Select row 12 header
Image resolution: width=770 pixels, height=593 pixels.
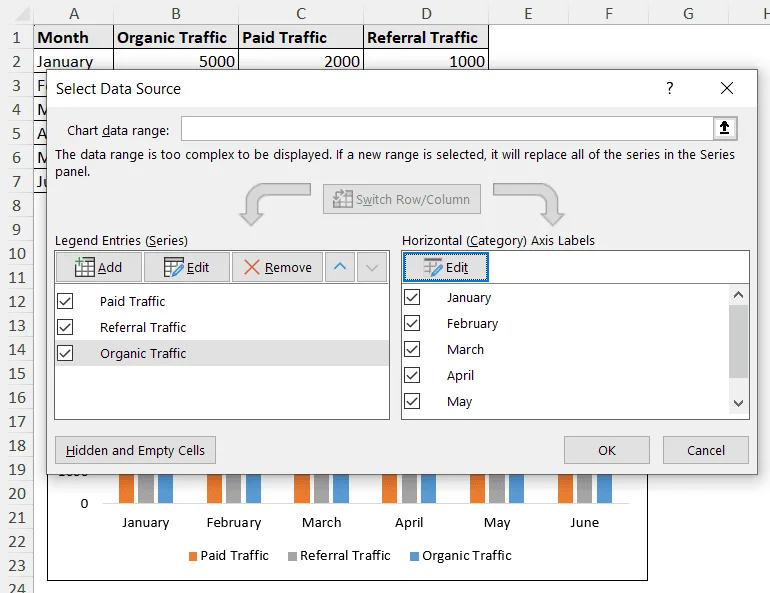(17, 301)
